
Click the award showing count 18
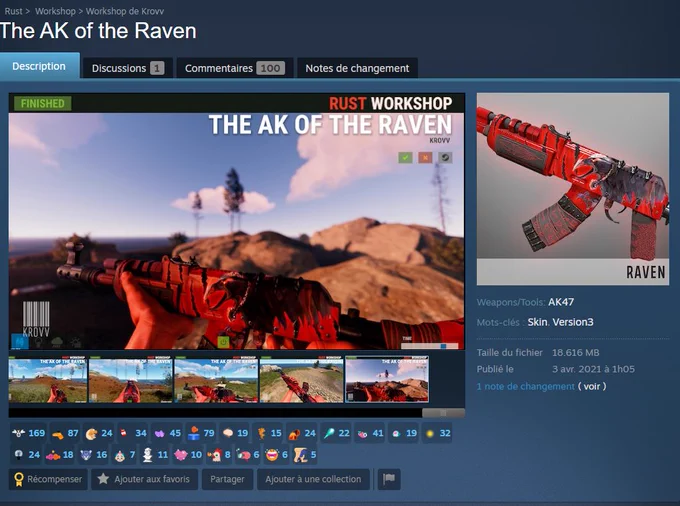(60, 454)
